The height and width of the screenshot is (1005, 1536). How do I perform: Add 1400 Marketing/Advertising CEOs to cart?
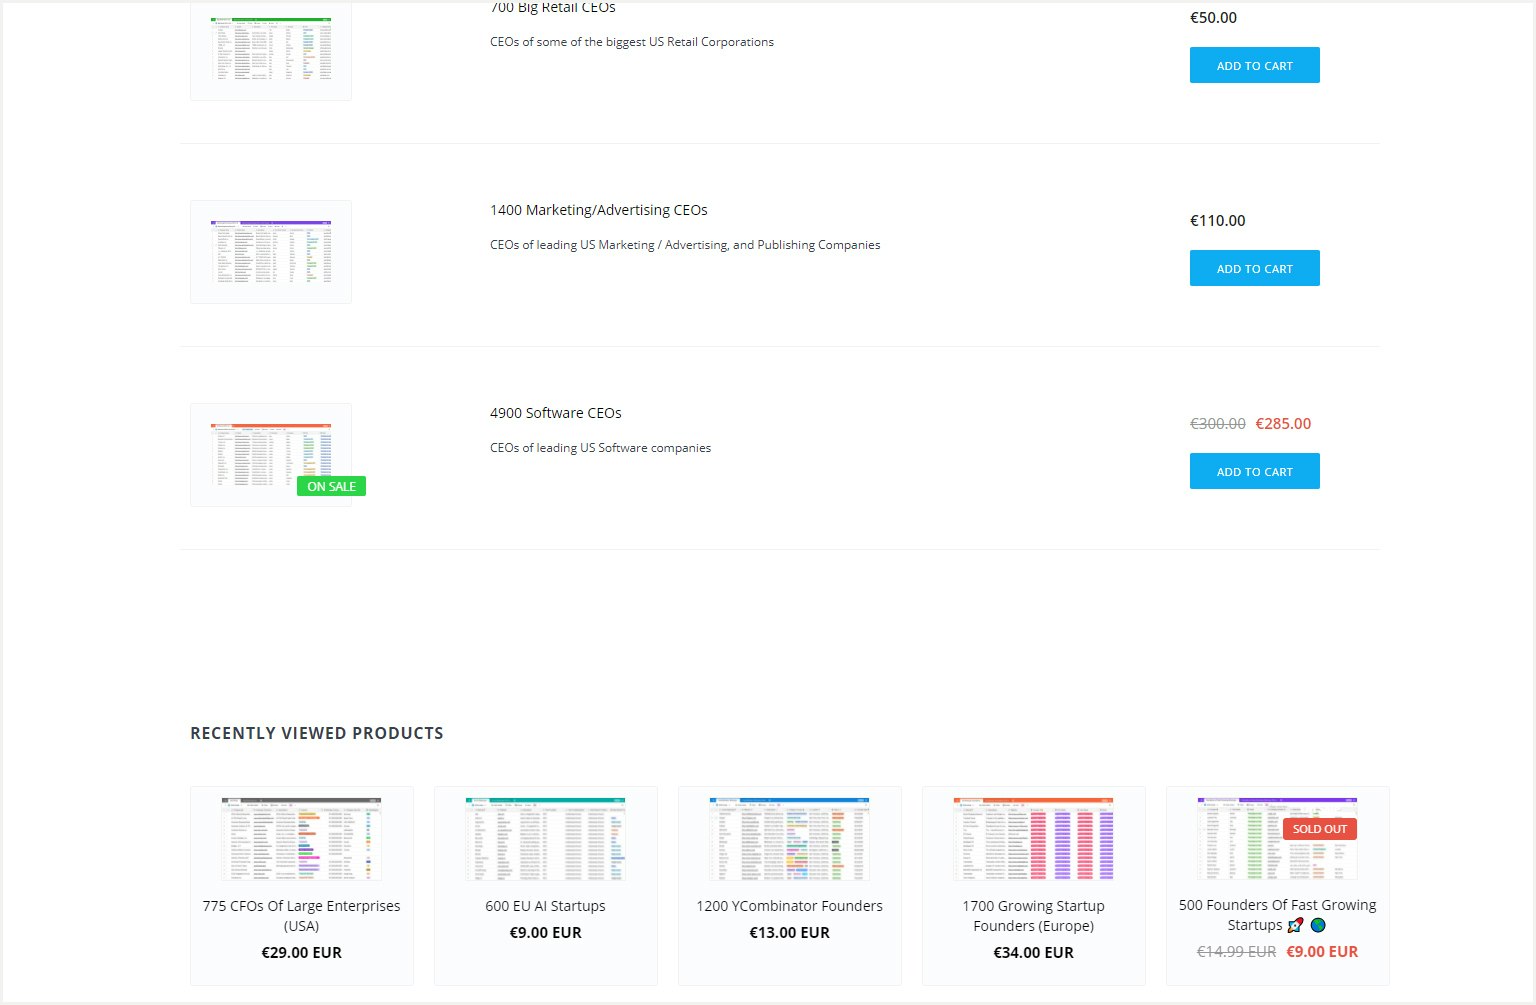tap(1254, 268)
